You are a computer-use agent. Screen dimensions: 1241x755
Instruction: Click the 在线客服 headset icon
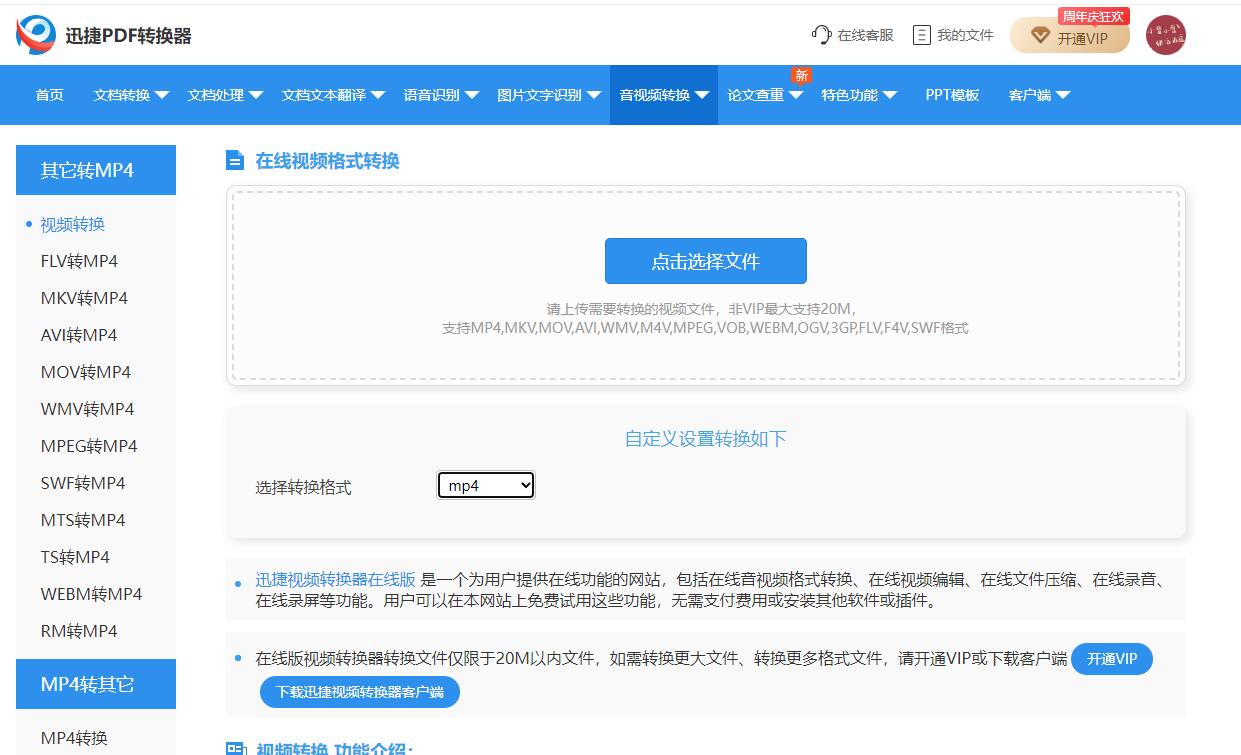(x=822, y=35)
